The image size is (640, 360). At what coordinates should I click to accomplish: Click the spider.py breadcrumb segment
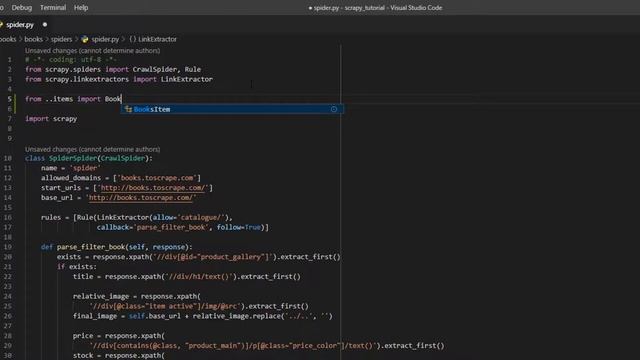pyautogui.click(x=105, y=39)
